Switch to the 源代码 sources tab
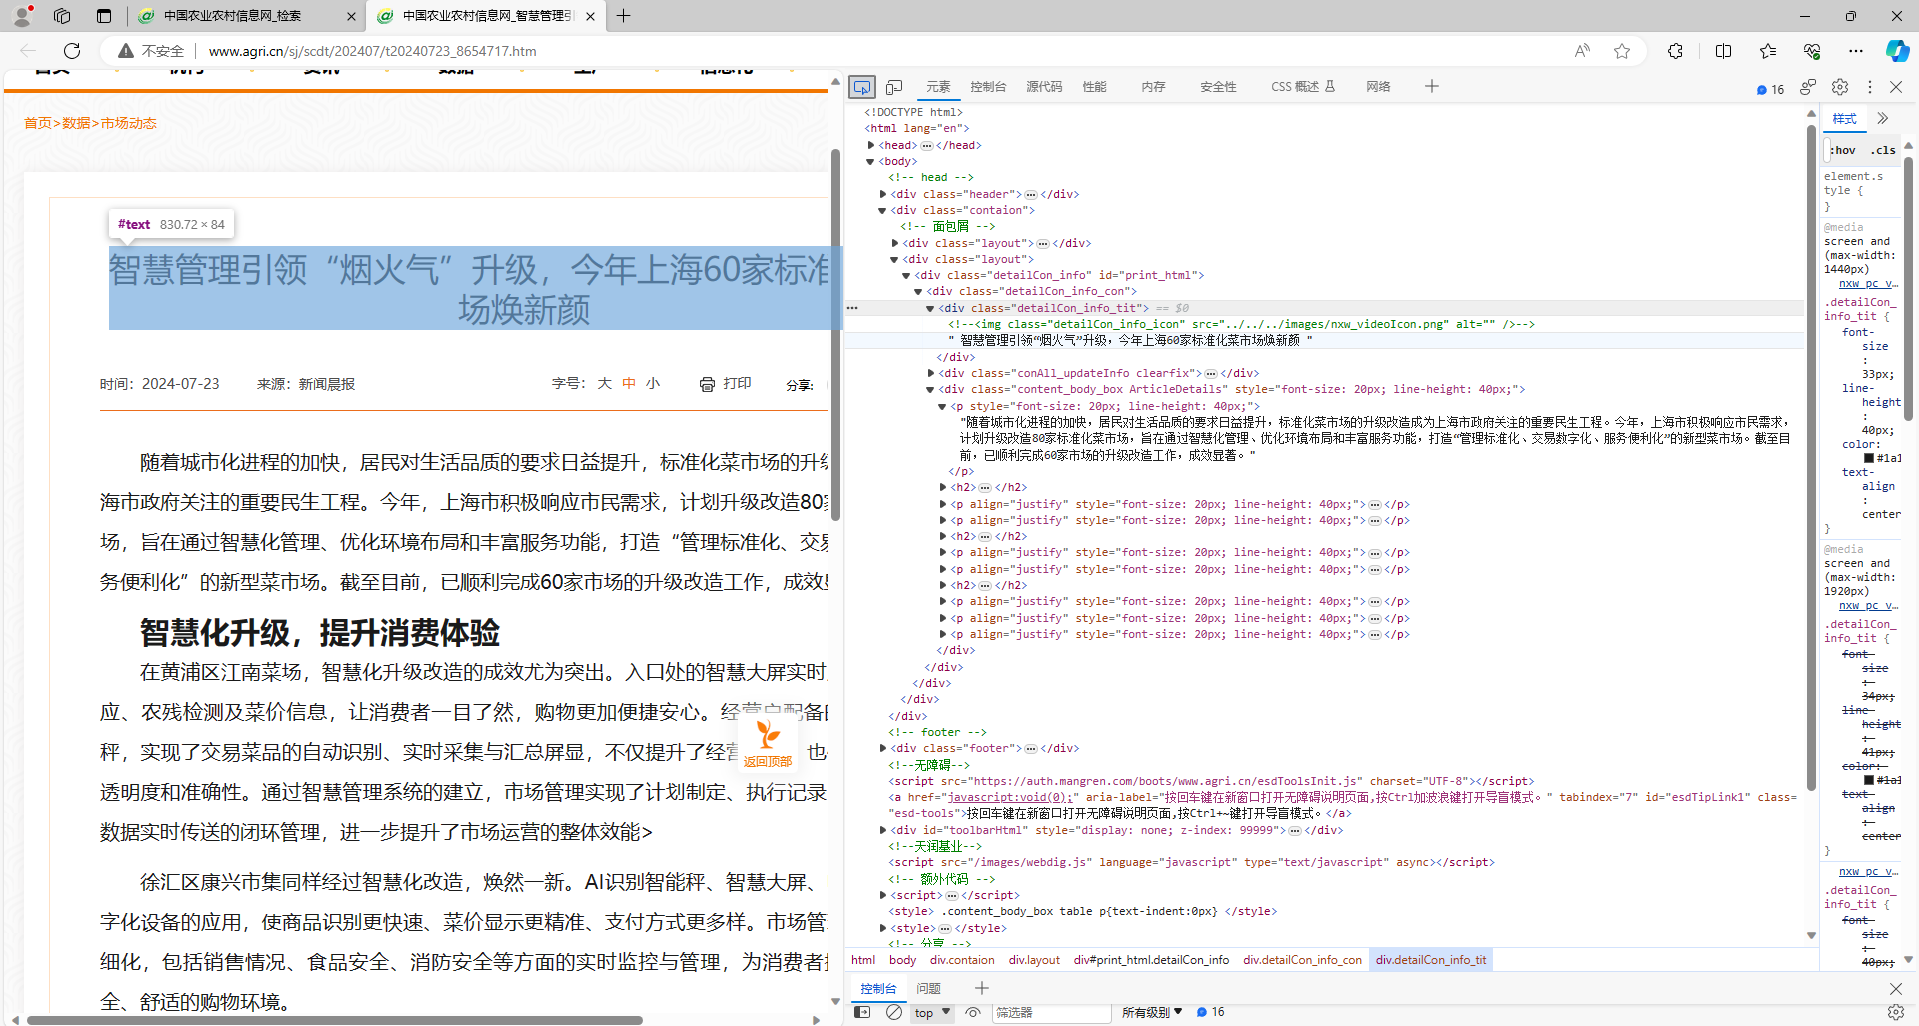Screen dimensions: 1919x1026 1044,87
